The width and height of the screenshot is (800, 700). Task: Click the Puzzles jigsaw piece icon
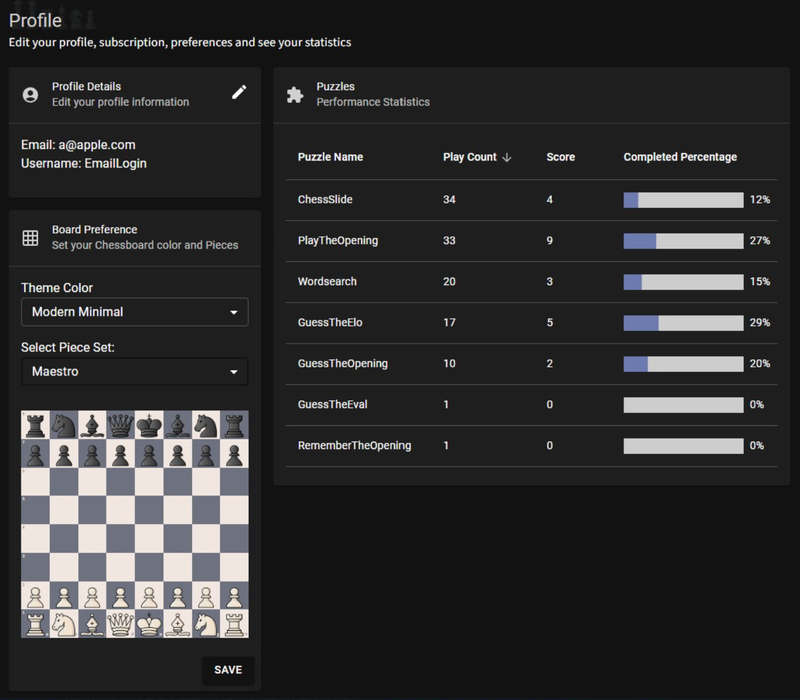click(295, 95)
